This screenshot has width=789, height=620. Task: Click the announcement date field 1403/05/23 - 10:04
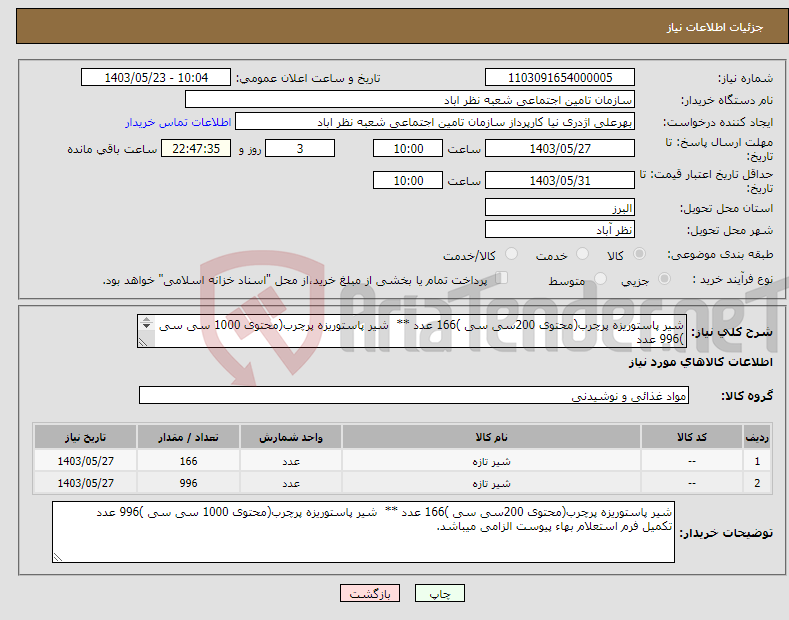(156, 78)
